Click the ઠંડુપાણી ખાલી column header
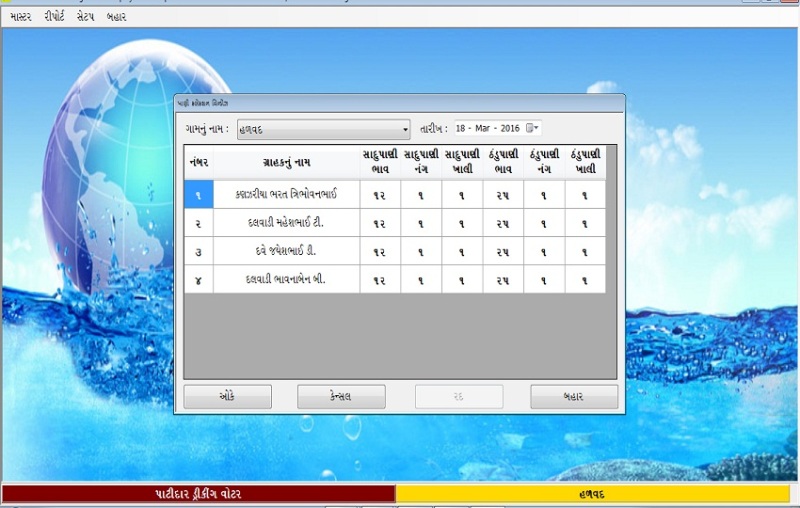 [585, 163]
